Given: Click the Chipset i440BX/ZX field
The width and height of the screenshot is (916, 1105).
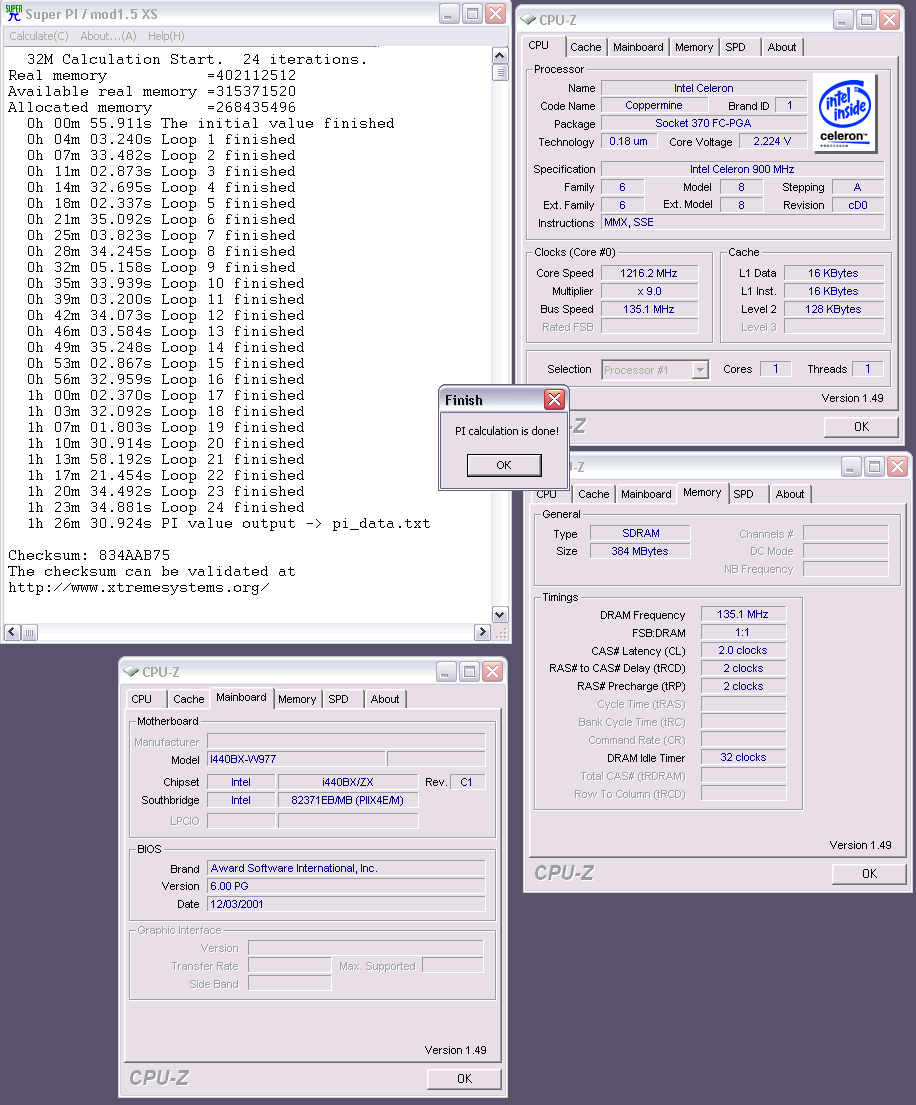Looking at the screenshot, I should [x=348, y=782].
